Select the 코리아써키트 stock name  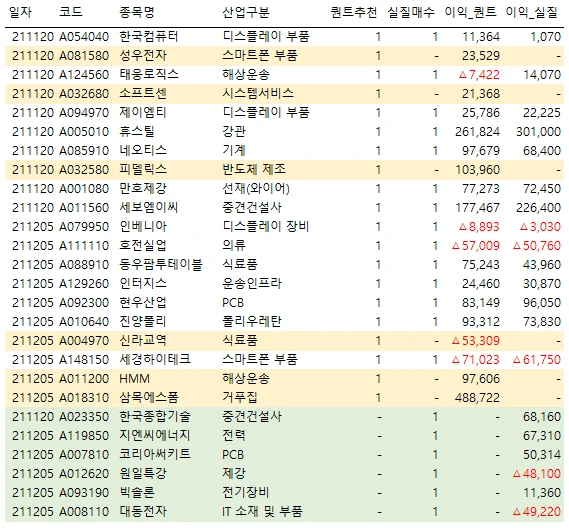point(155,454)
